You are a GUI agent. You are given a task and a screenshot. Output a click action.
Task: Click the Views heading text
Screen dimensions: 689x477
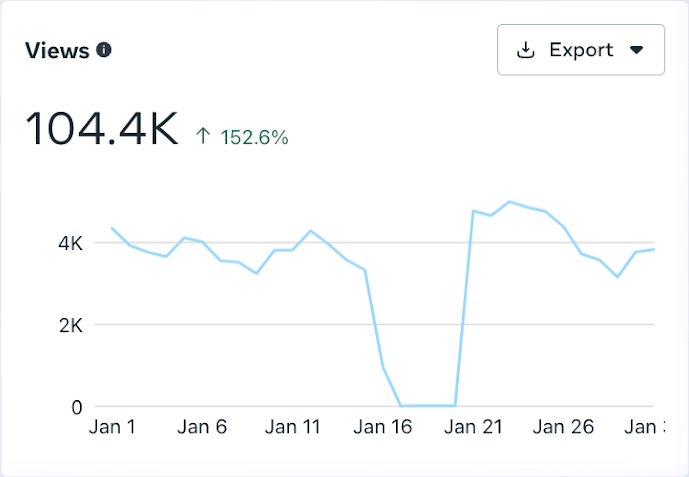click(57, 50)
